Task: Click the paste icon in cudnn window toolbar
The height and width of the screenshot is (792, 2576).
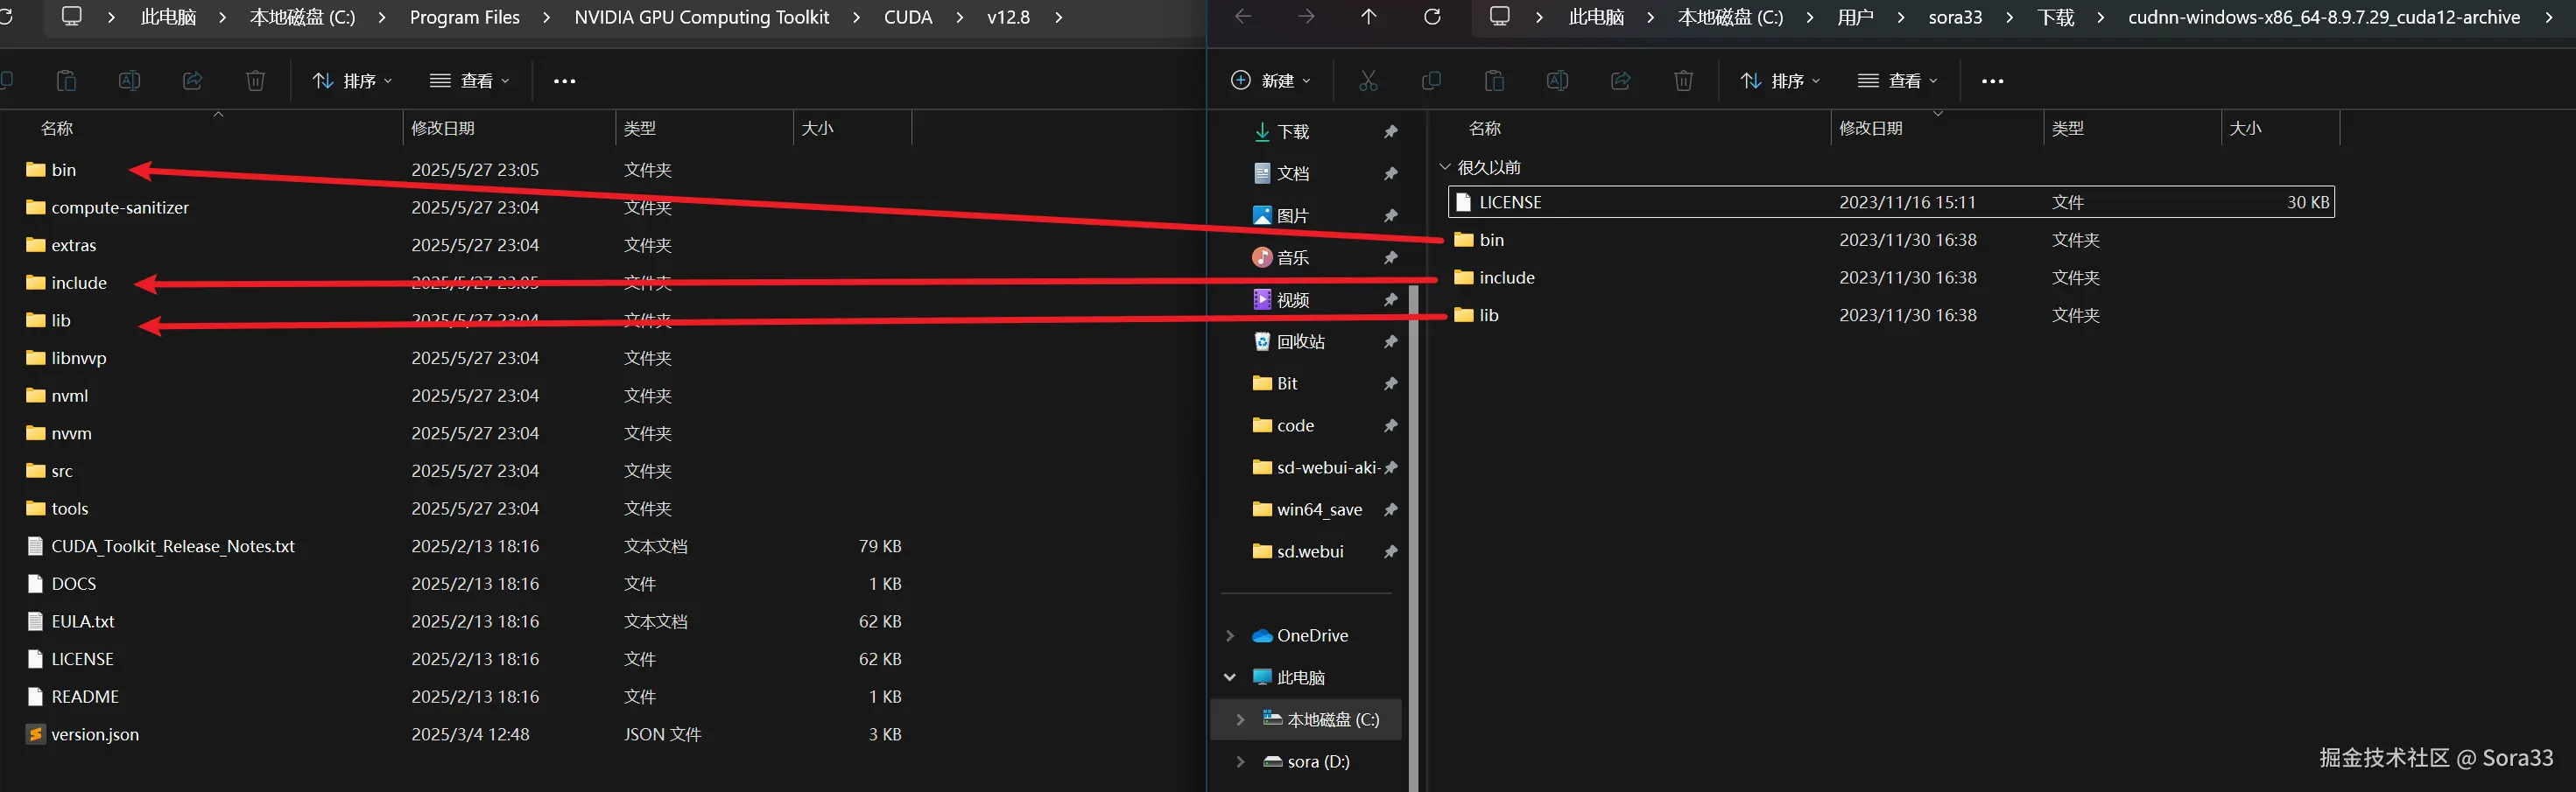Action: point(1494,81)
